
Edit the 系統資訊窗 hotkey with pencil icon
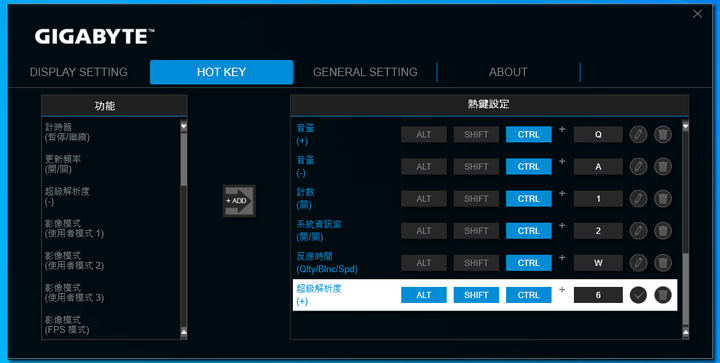coord(638,230)
